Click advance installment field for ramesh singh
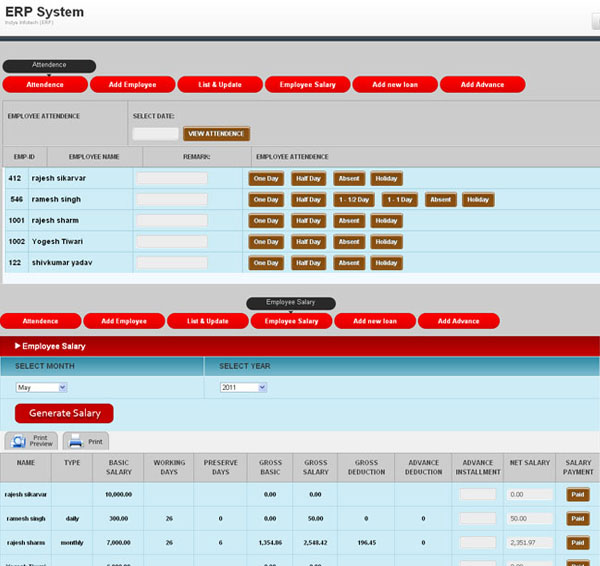Image resolution: width=600 pixels, height=566 pixels. pyautogui.click(x=478, y=519)
